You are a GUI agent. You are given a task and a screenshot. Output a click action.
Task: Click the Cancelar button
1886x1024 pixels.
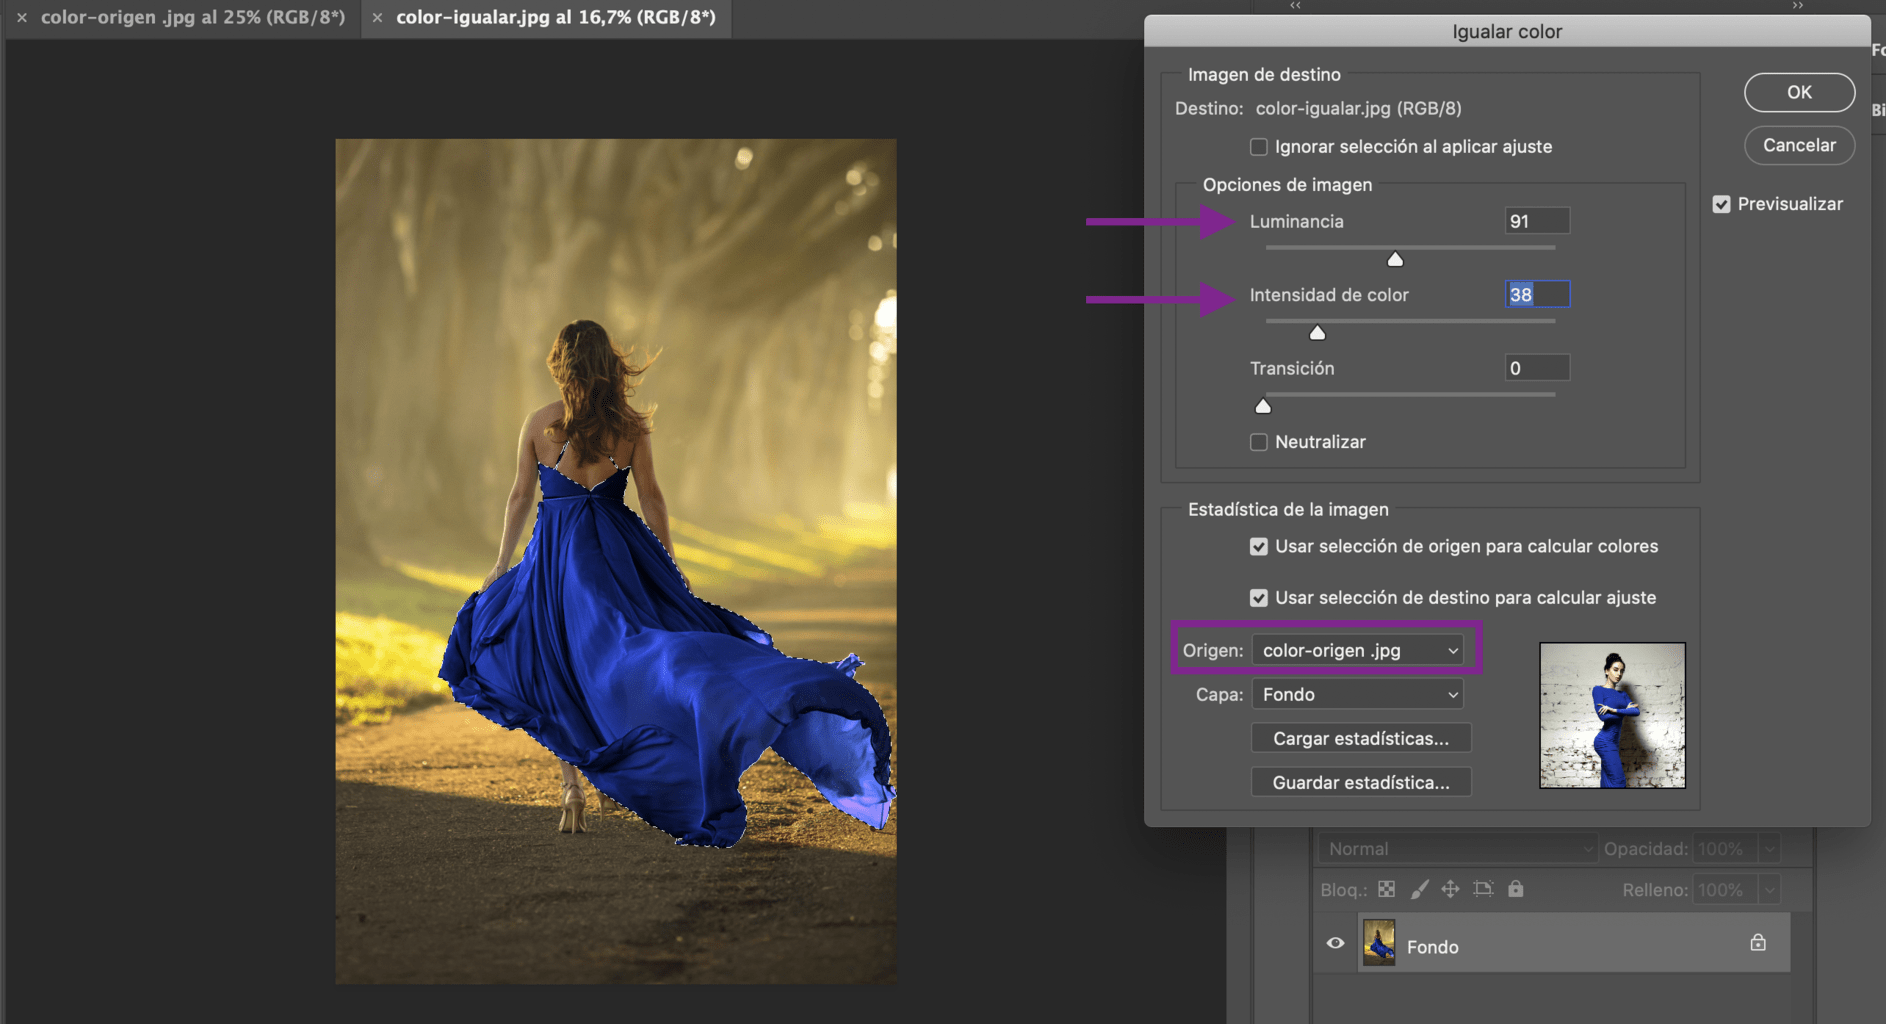(x=1799, y=145)
